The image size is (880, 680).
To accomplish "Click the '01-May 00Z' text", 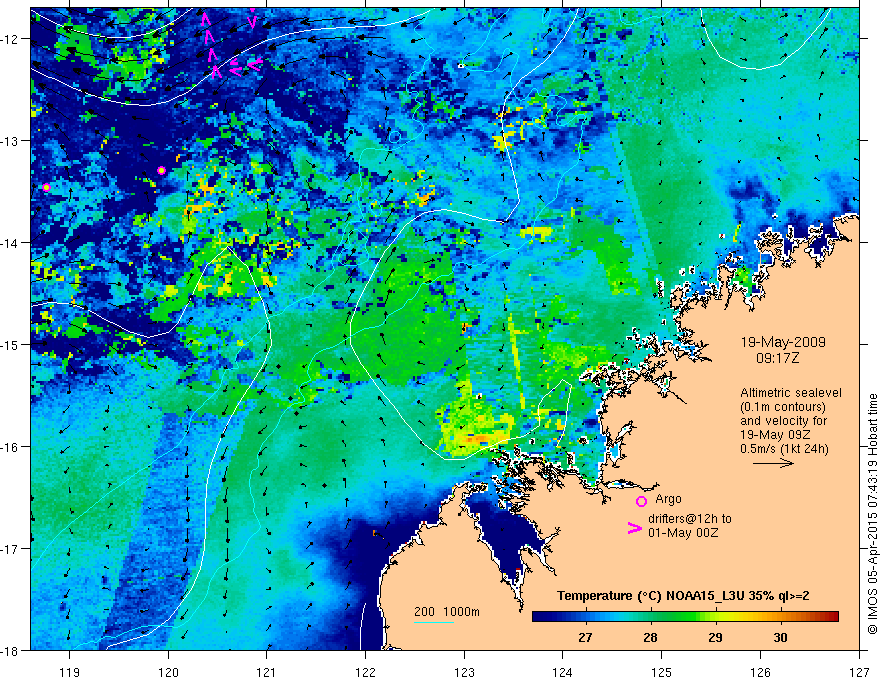I will [683, 533].
